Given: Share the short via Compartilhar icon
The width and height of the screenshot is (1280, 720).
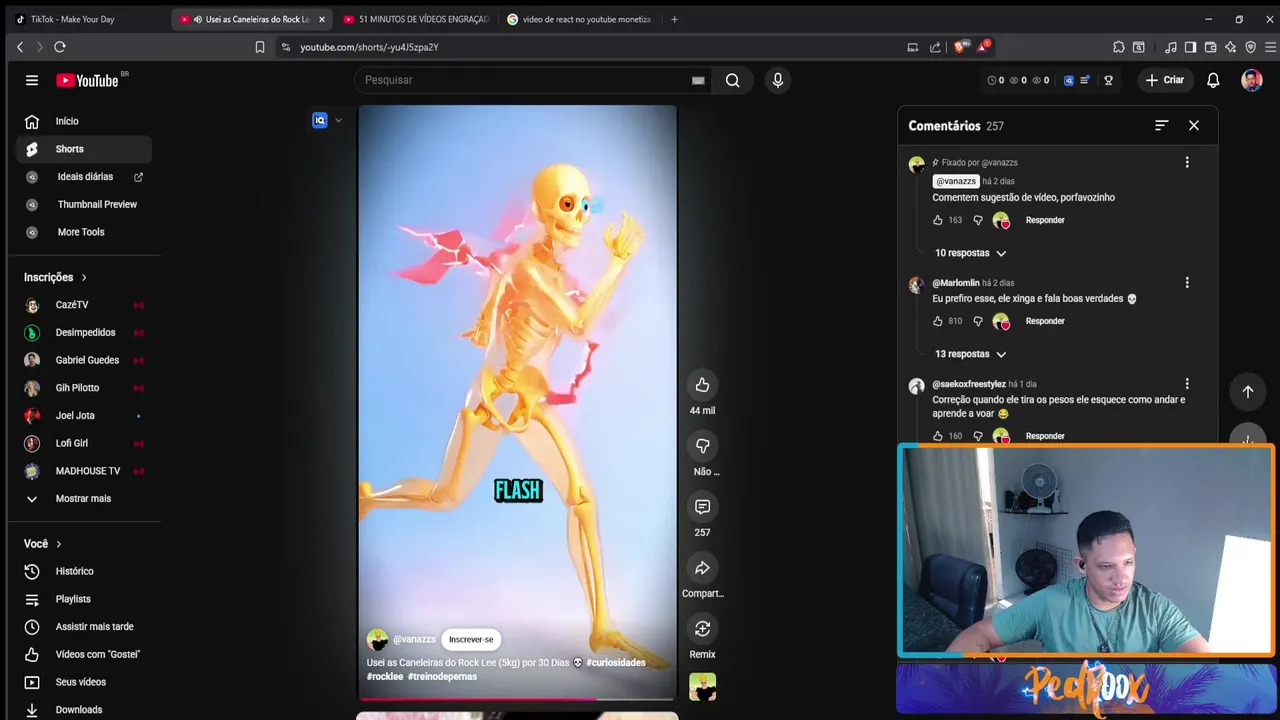Looking at the screenshot, I should click(702, 568).
